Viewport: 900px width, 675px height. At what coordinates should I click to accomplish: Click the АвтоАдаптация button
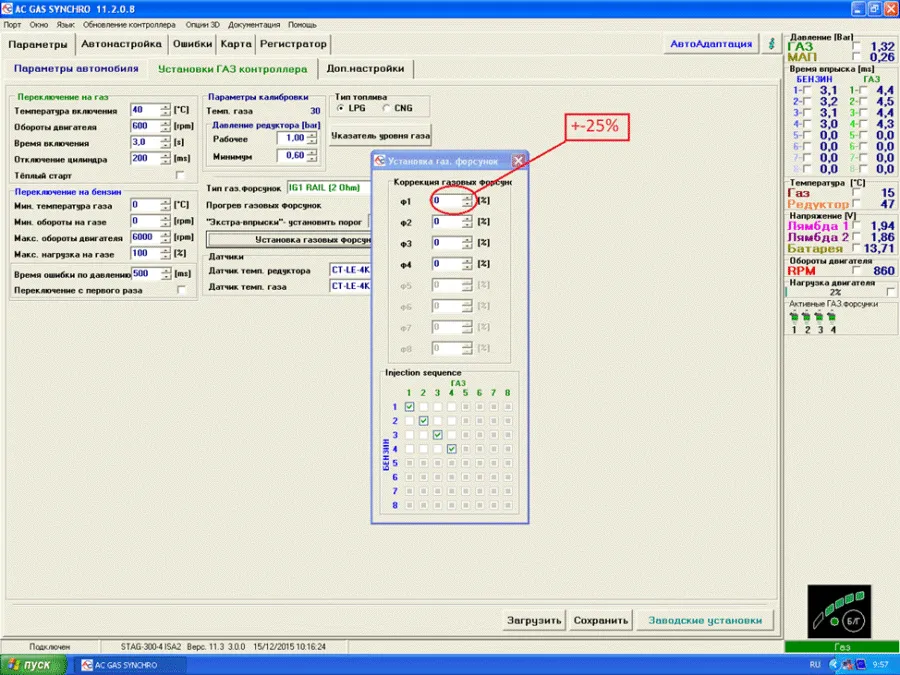point(711,44)
